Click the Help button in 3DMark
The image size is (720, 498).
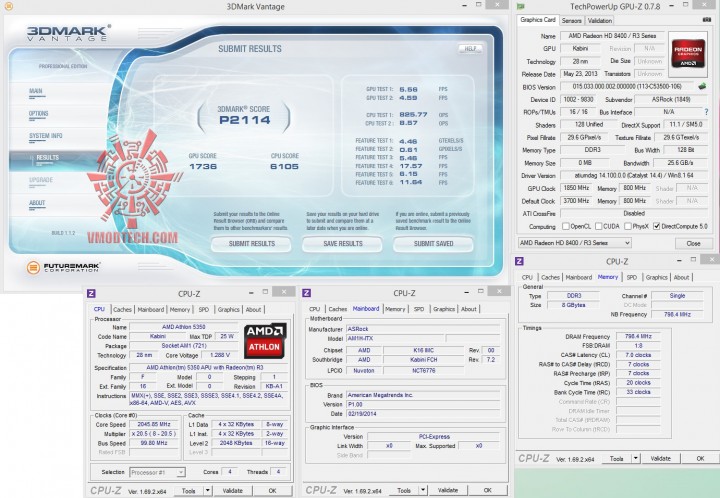tap(470, 48)
